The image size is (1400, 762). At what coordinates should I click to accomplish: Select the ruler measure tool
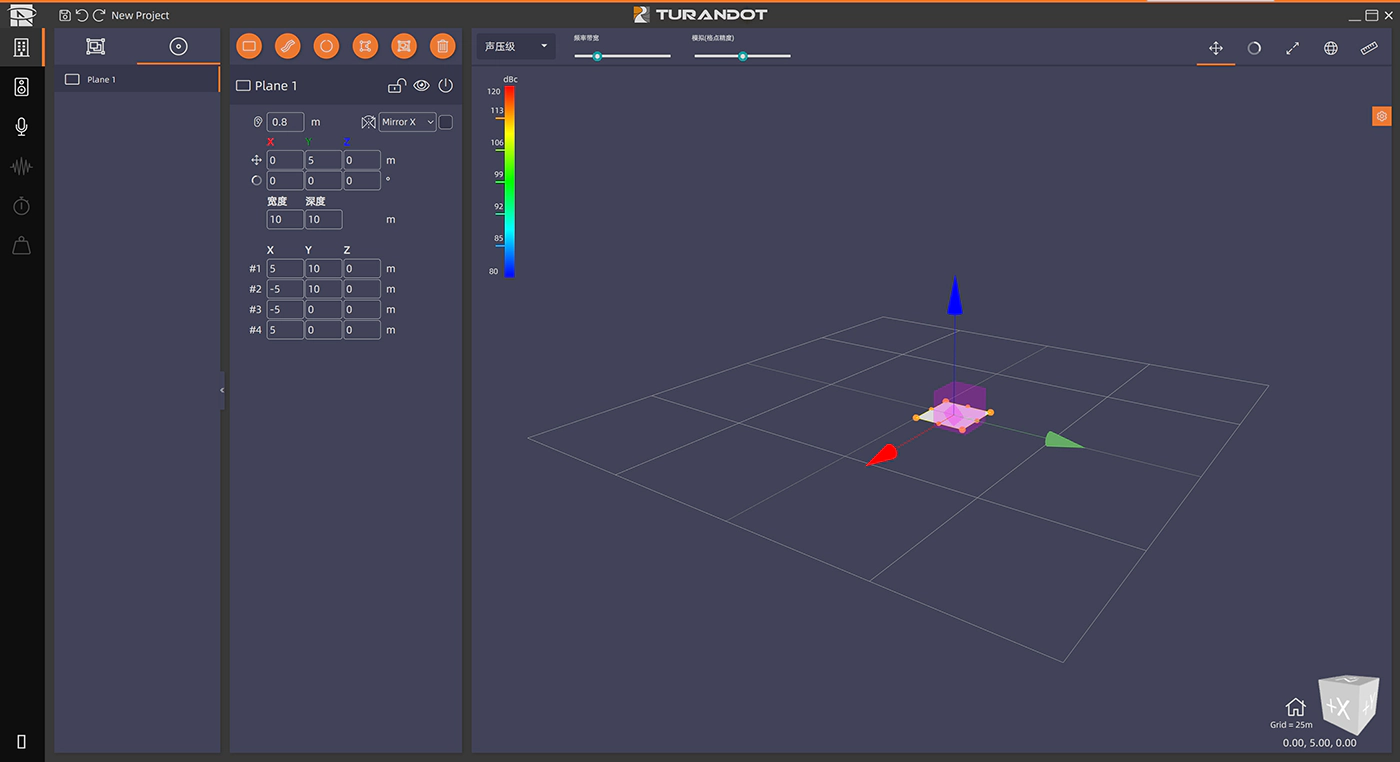(x=1369, y=48)
